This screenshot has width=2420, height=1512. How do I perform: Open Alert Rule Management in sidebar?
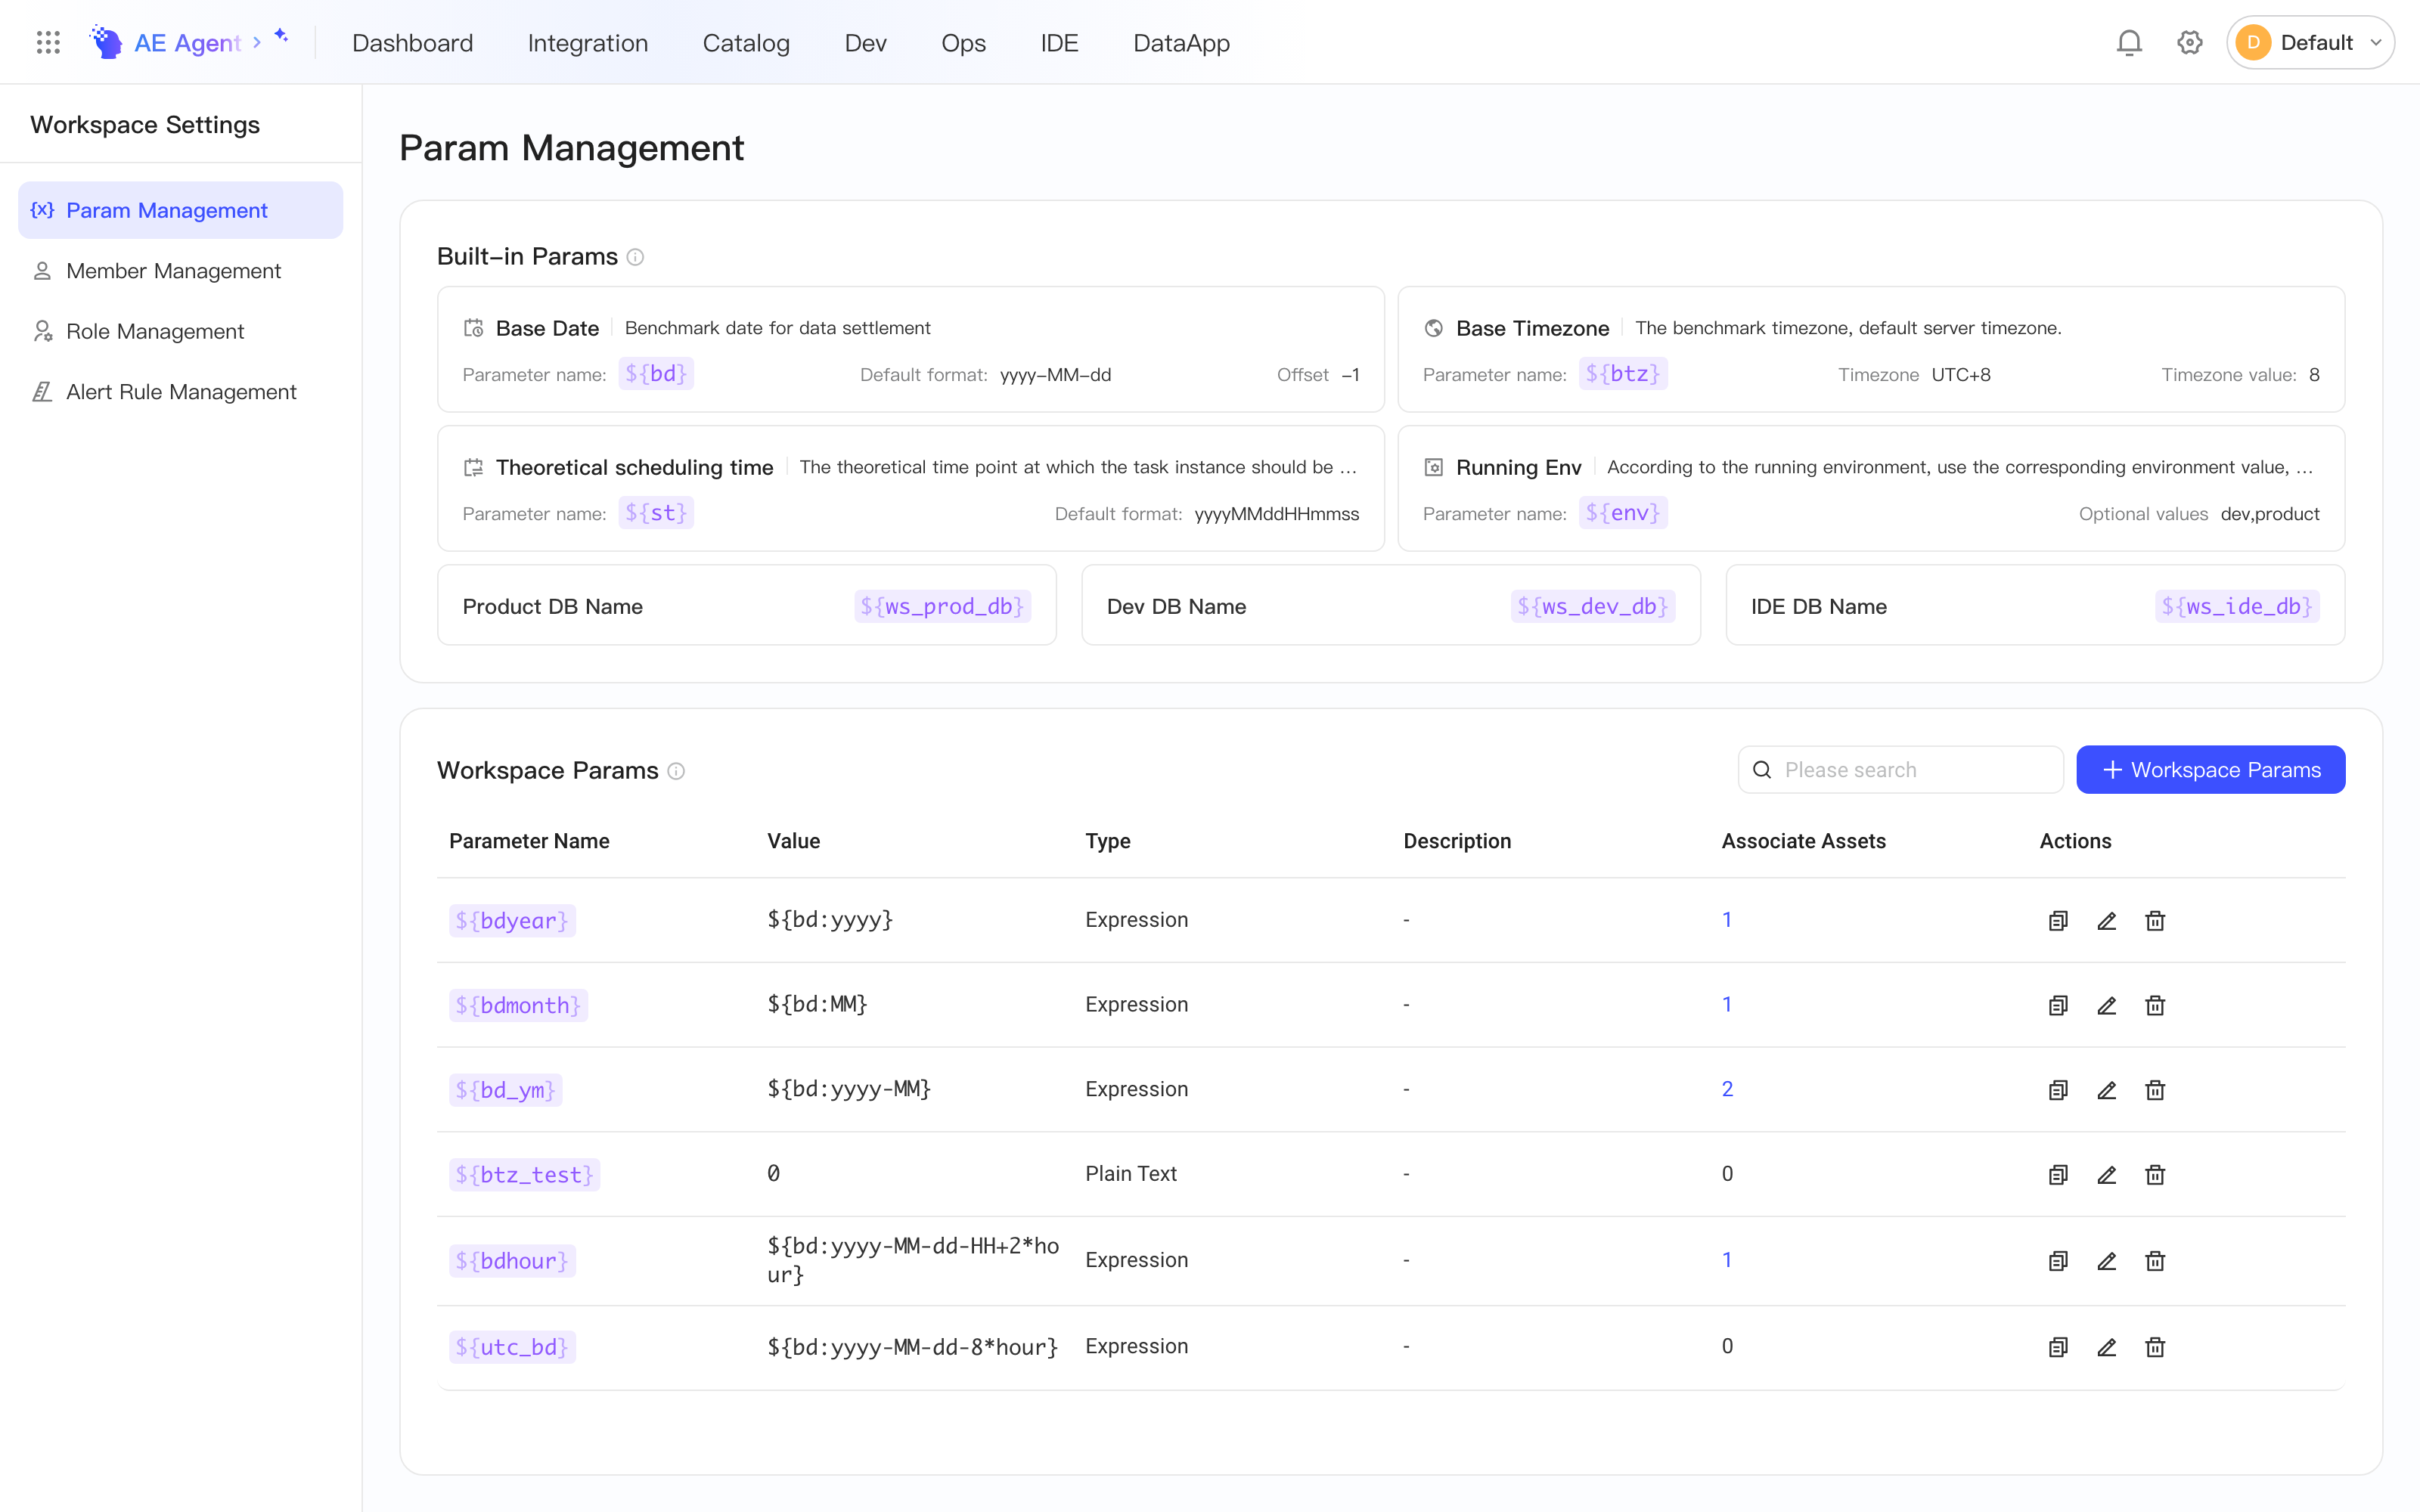coord(180,392)
